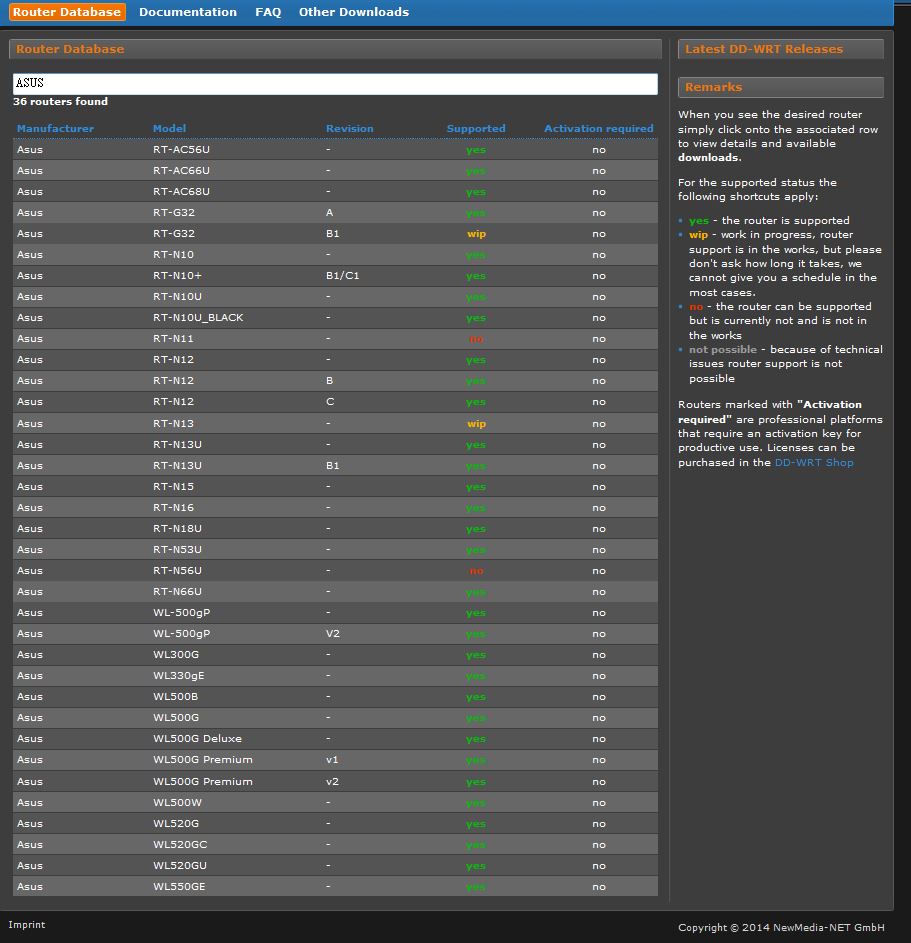Sort by the Manufacturer column header
Viewport: 911px width, 943px height.
[55, 128]
